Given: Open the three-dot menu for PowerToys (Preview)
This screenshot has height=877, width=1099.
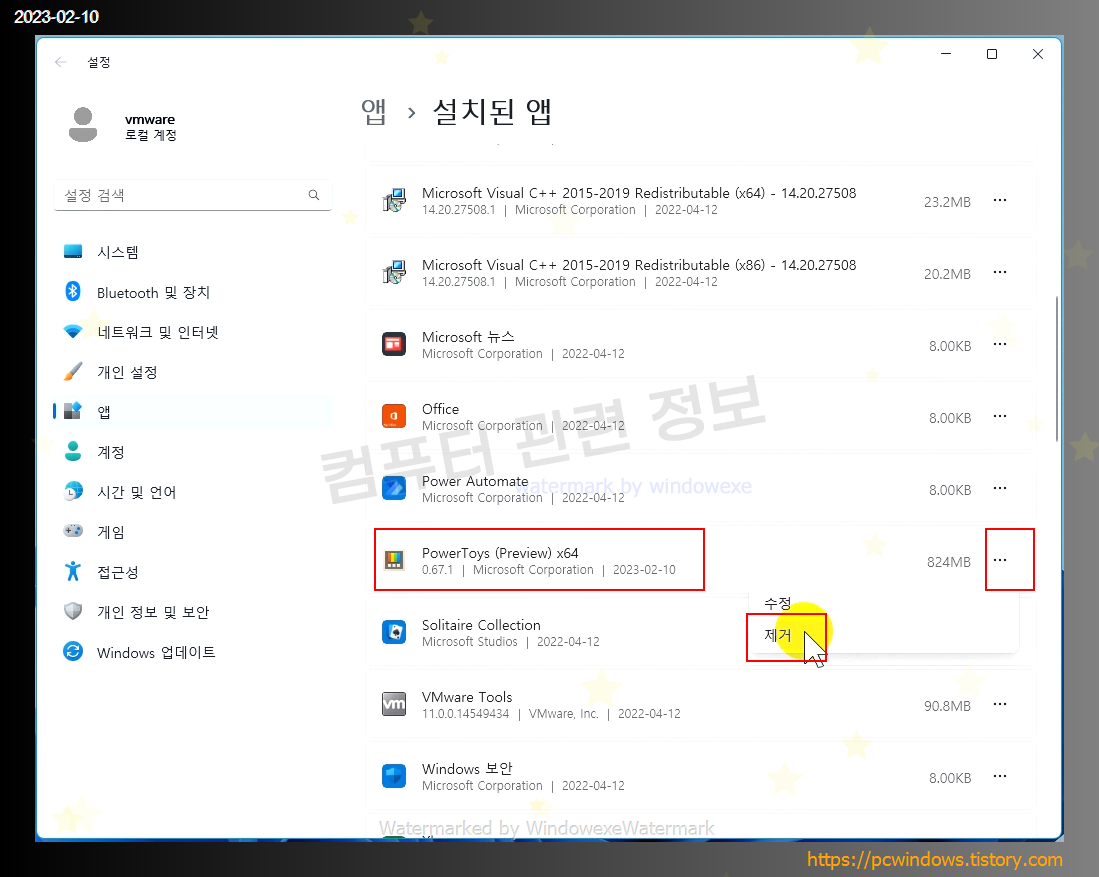Looking at the screenshot, I should [x=1000, y=560].
